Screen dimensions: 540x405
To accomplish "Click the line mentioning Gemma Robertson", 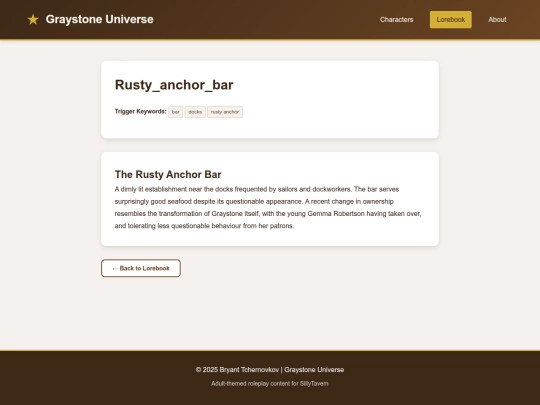I will click(268, 214).
